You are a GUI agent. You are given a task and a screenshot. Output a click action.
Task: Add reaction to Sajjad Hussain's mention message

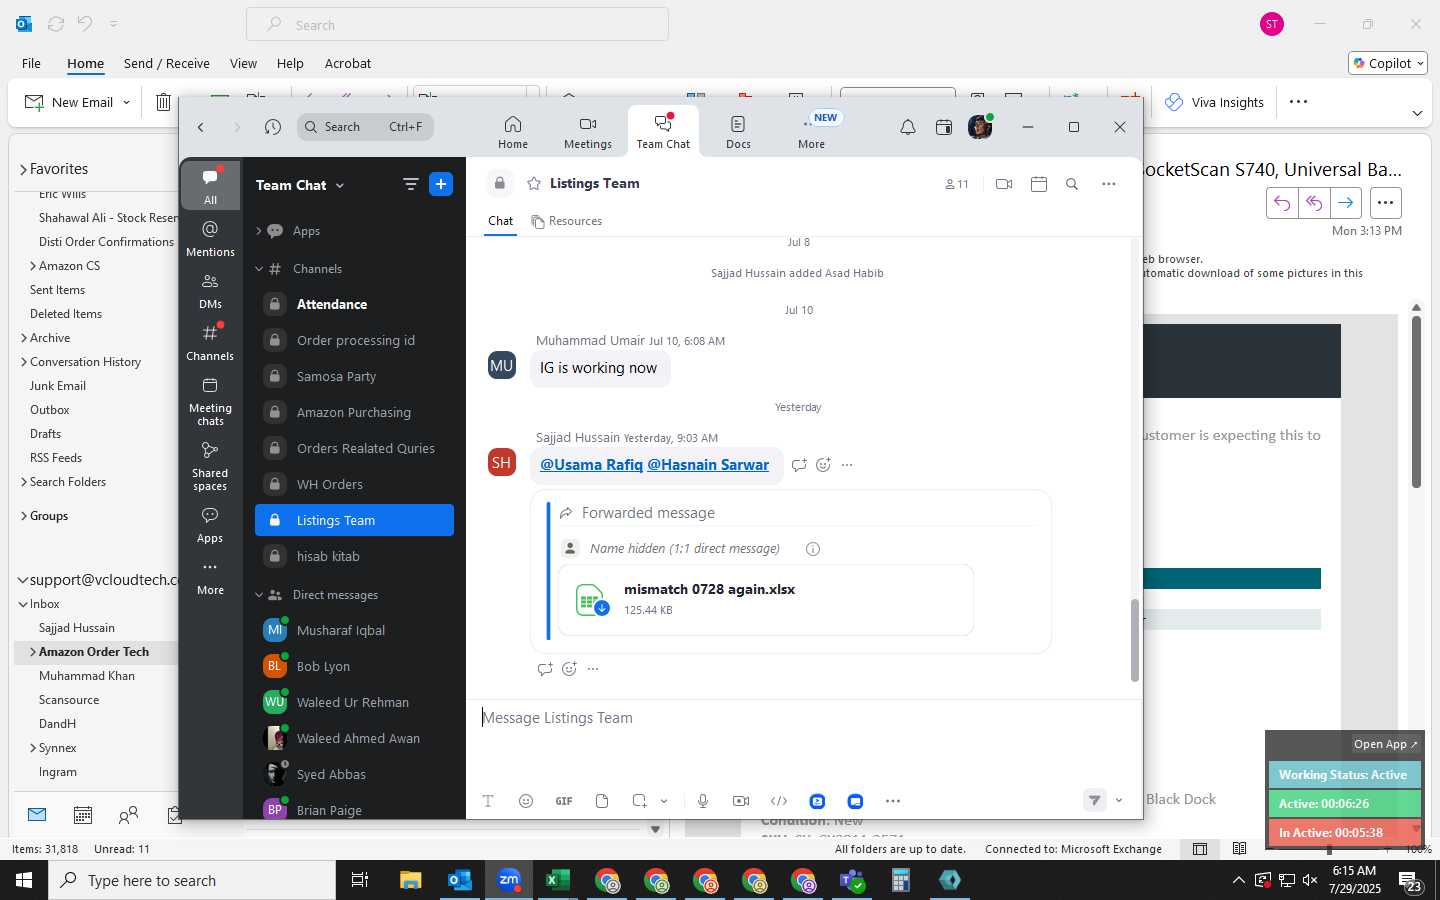coord(823,465)
